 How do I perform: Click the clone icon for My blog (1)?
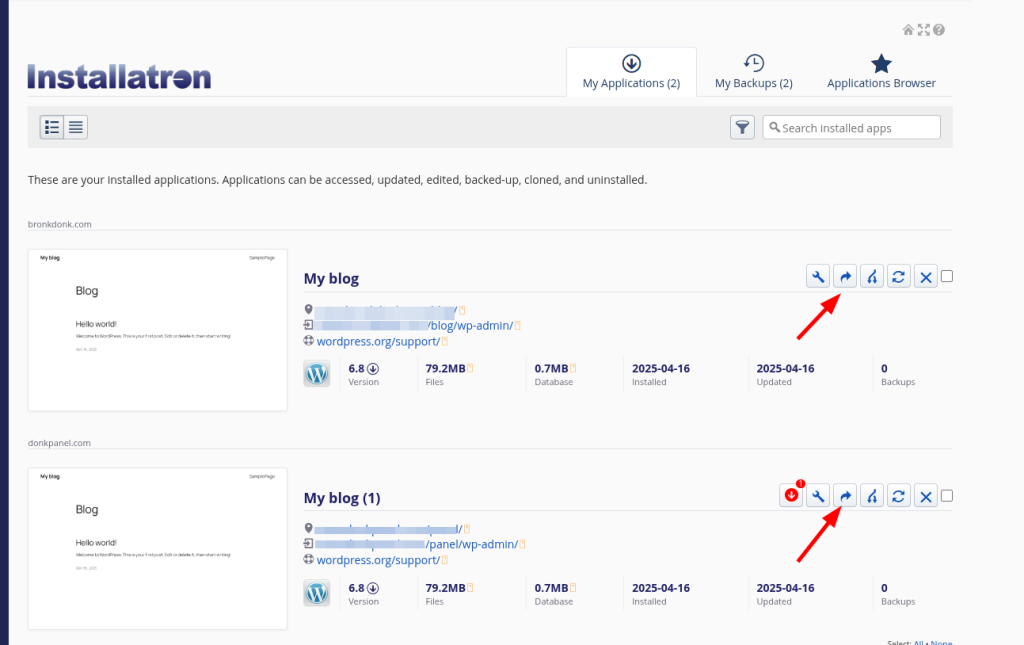click(872, 496)
